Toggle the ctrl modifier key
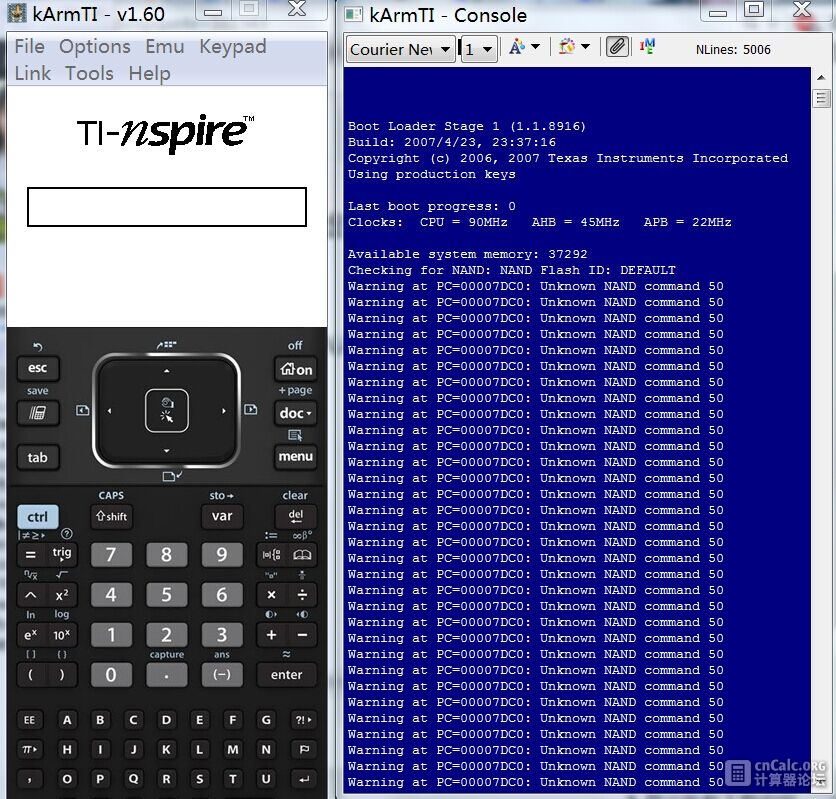The image size is (836, 799). 37,516
